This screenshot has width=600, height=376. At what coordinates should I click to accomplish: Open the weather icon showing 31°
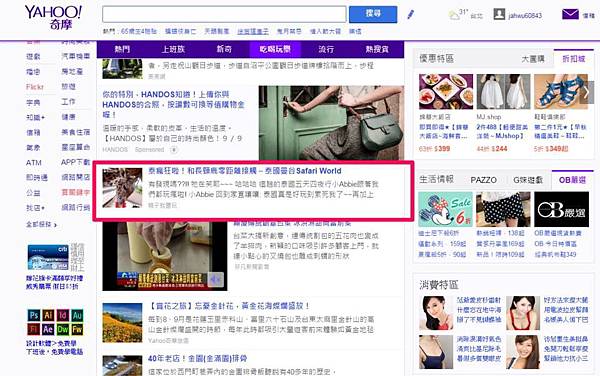(454, 15)
